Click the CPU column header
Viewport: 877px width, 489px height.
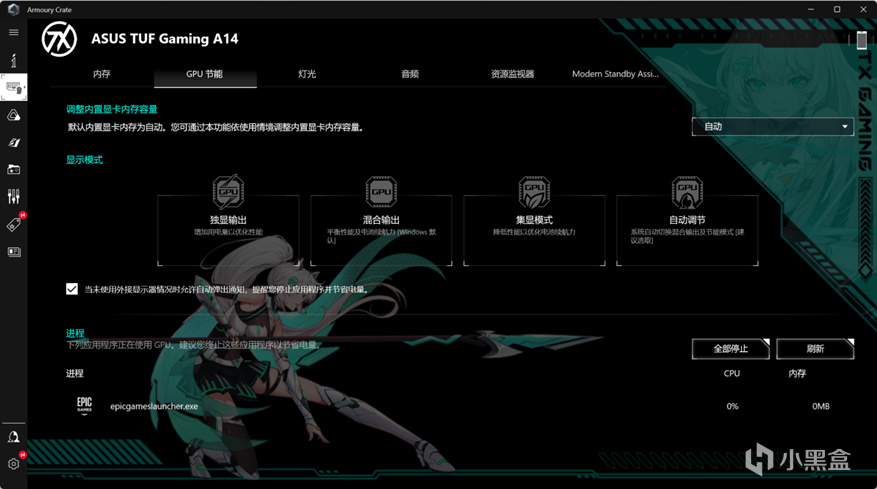[x=732, y=373]
